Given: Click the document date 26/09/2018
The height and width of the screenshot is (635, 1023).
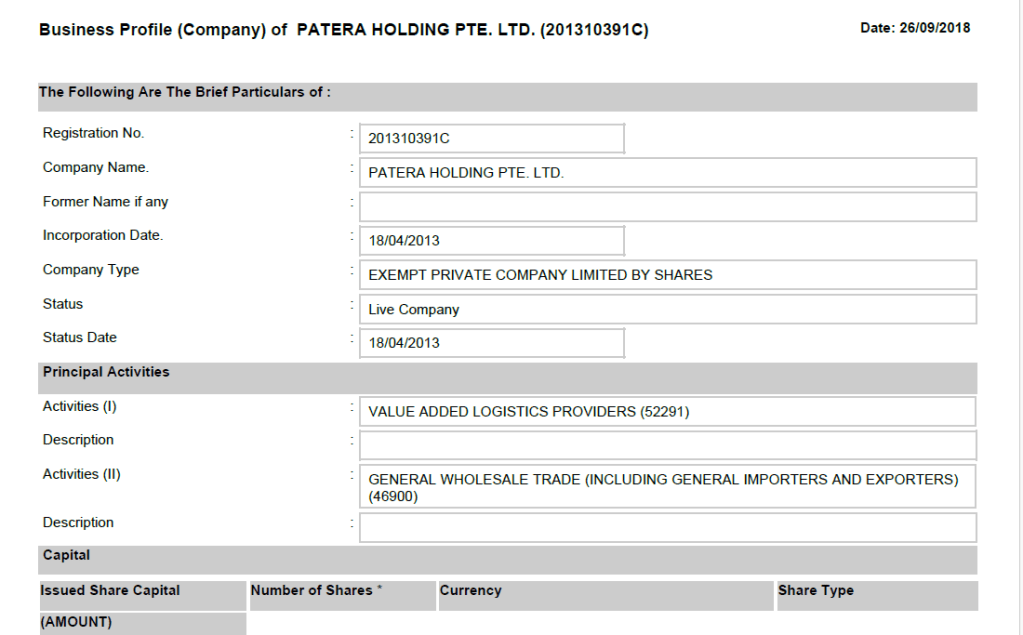Looking at the screenshot, I should tap(914, 28).
